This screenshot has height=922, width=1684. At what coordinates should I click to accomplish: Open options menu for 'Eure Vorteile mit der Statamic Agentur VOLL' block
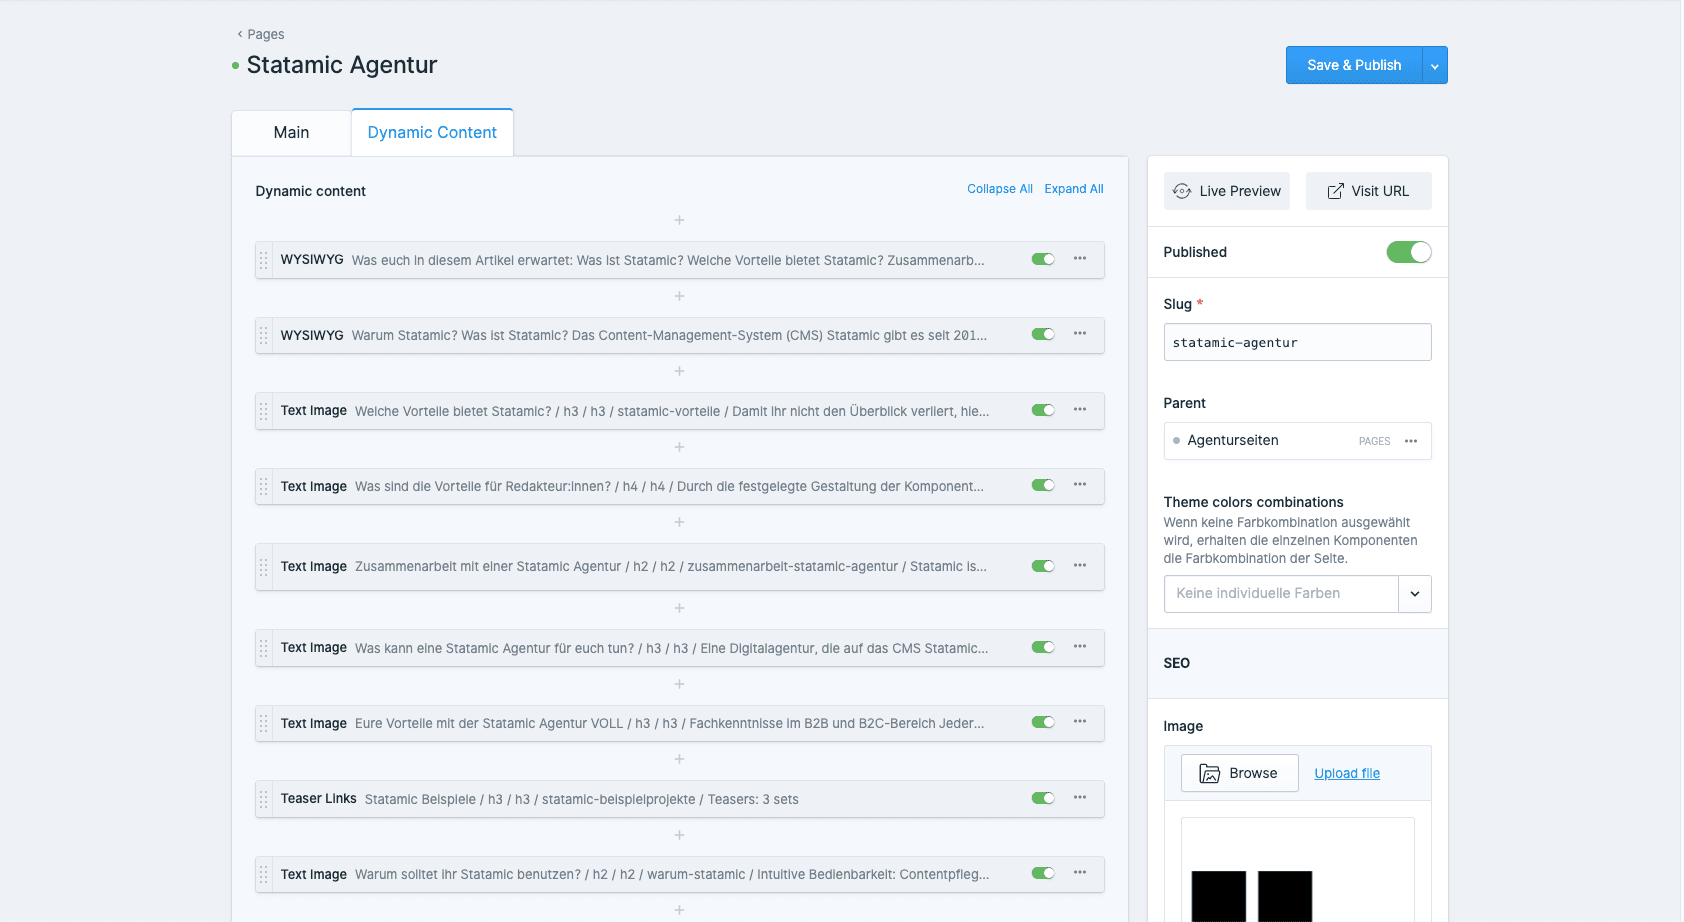1080,722
